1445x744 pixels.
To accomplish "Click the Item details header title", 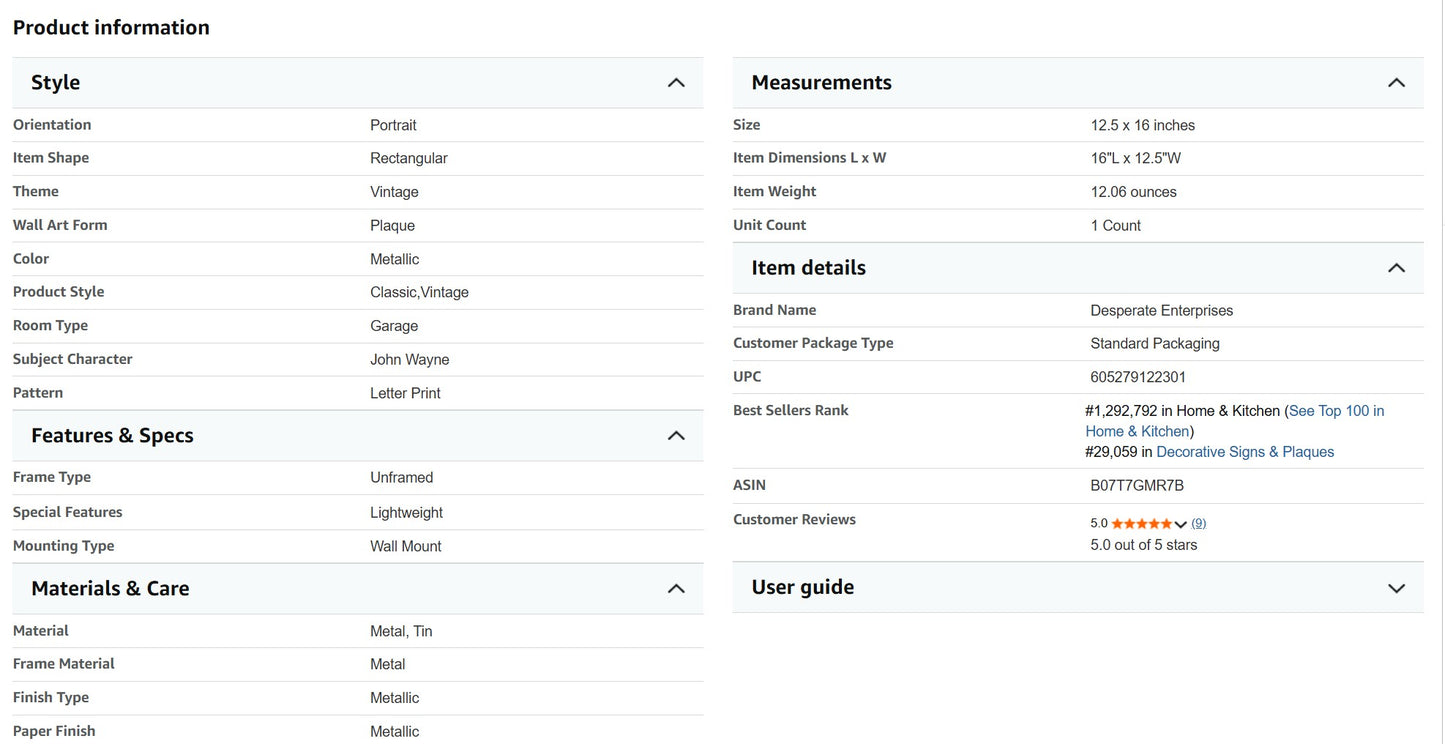I will coord(808,267).
